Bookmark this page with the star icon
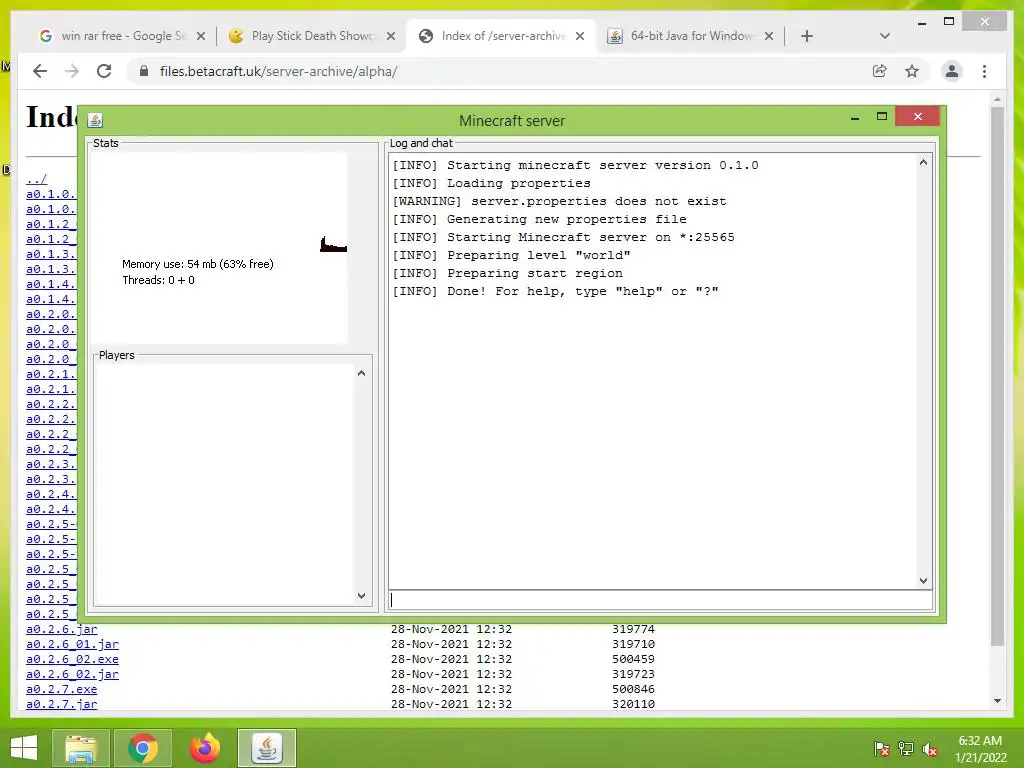 (912, 71)
